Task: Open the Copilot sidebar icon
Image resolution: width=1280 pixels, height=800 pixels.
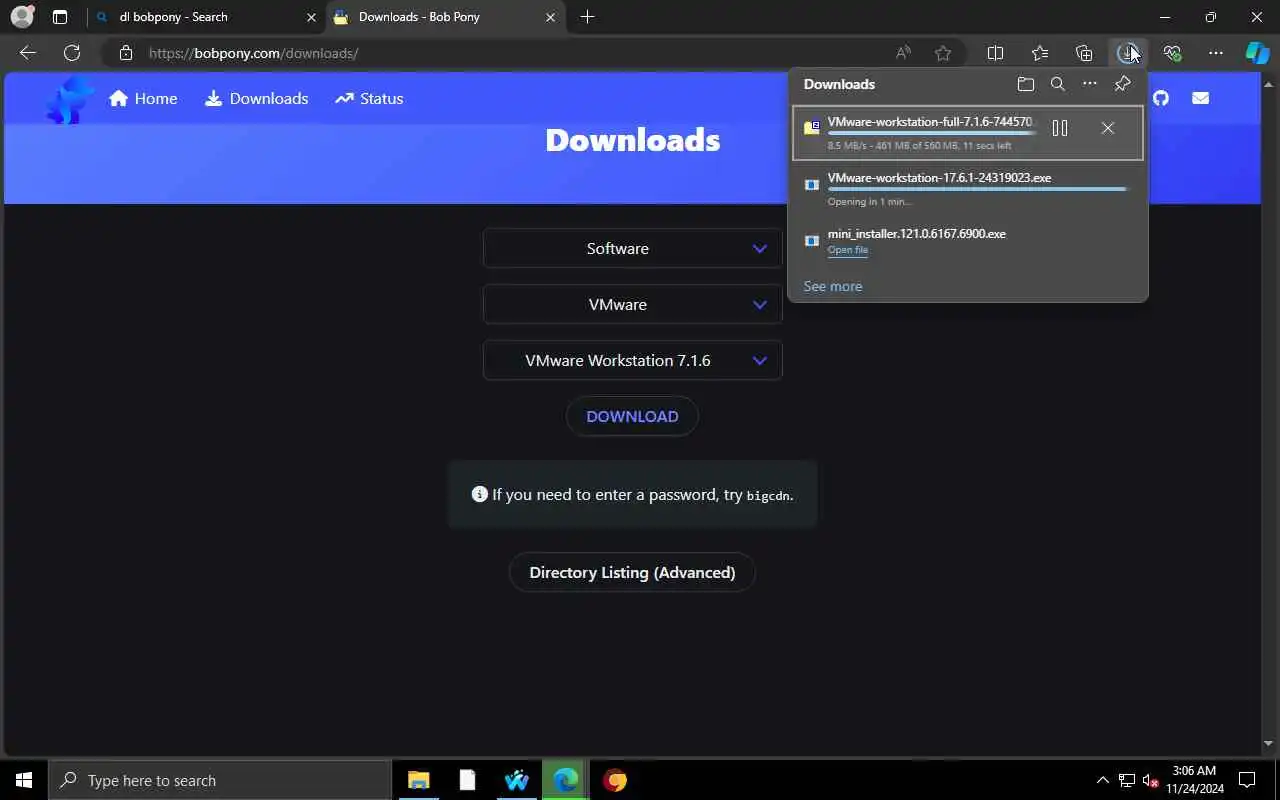Action: point(1257,53)
